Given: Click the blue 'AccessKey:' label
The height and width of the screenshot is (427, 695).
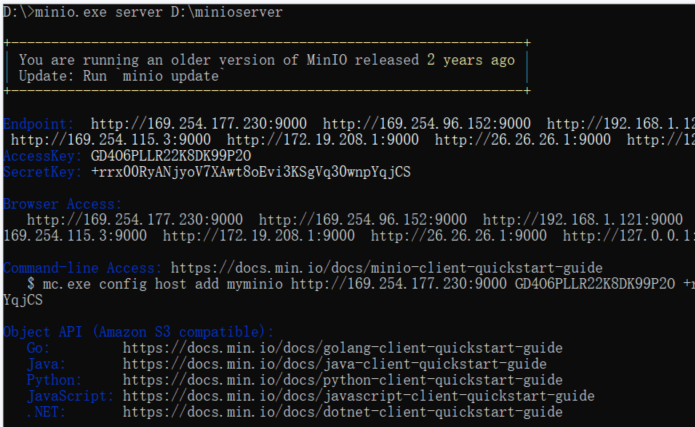Looking at the screenshot, I should [x=42, y=156].
